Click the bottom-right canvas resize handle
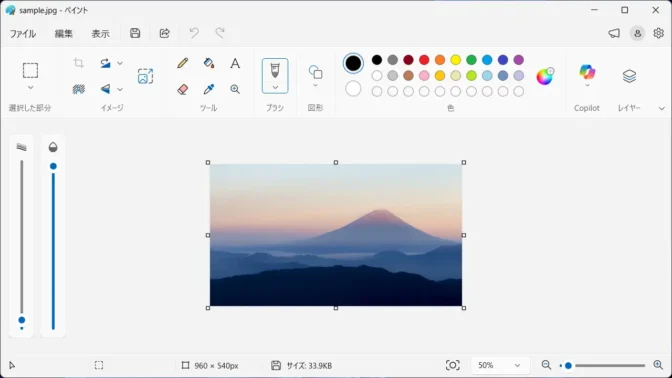This screenshot has height=378, width=672. [464, 308]
